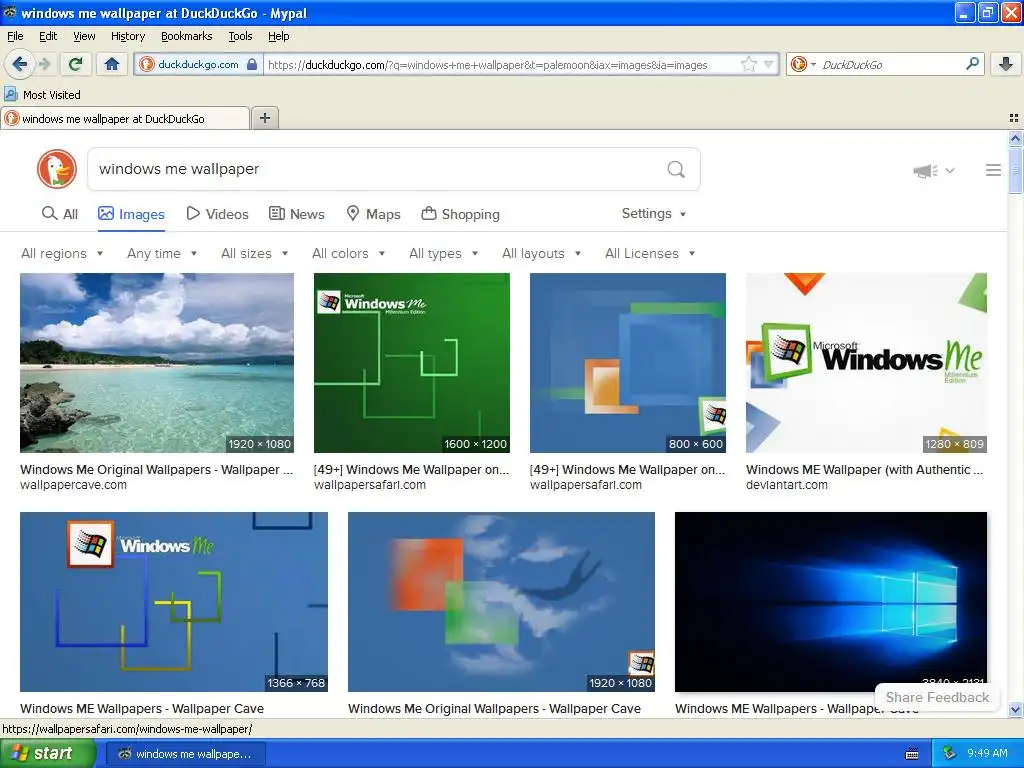The image size is (1024, 768).
Task: Expand the All layouts filter
Action: click(x=541, y=253)
